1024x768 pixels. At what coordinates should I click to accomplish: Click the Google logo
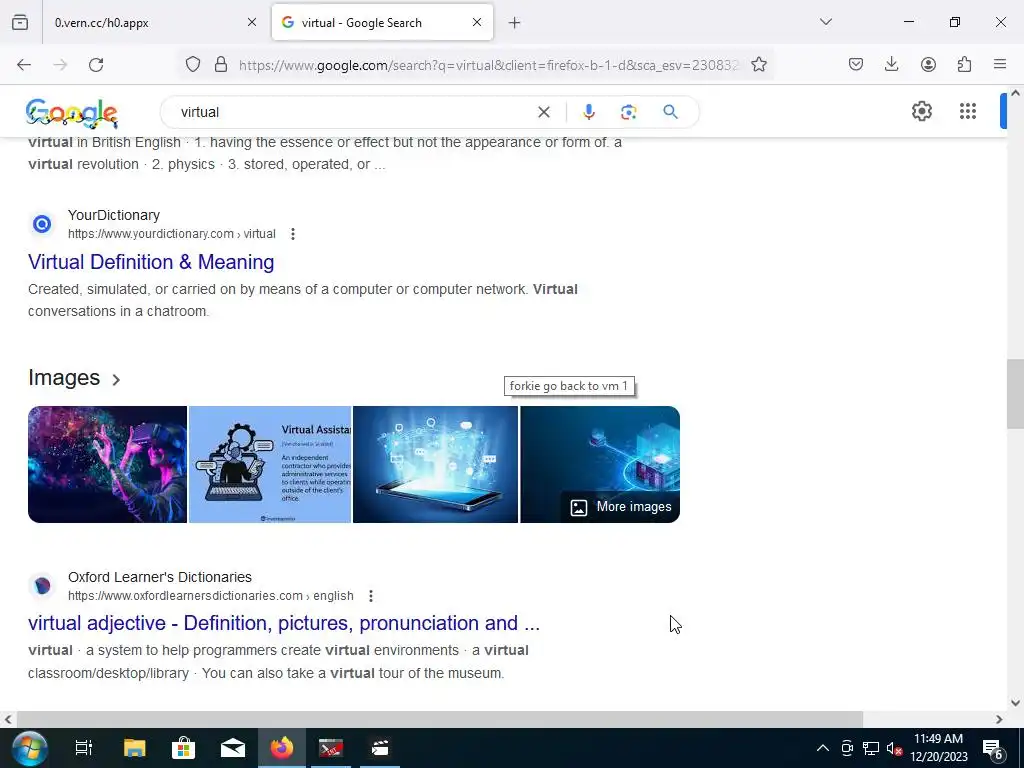click(72, 113)
